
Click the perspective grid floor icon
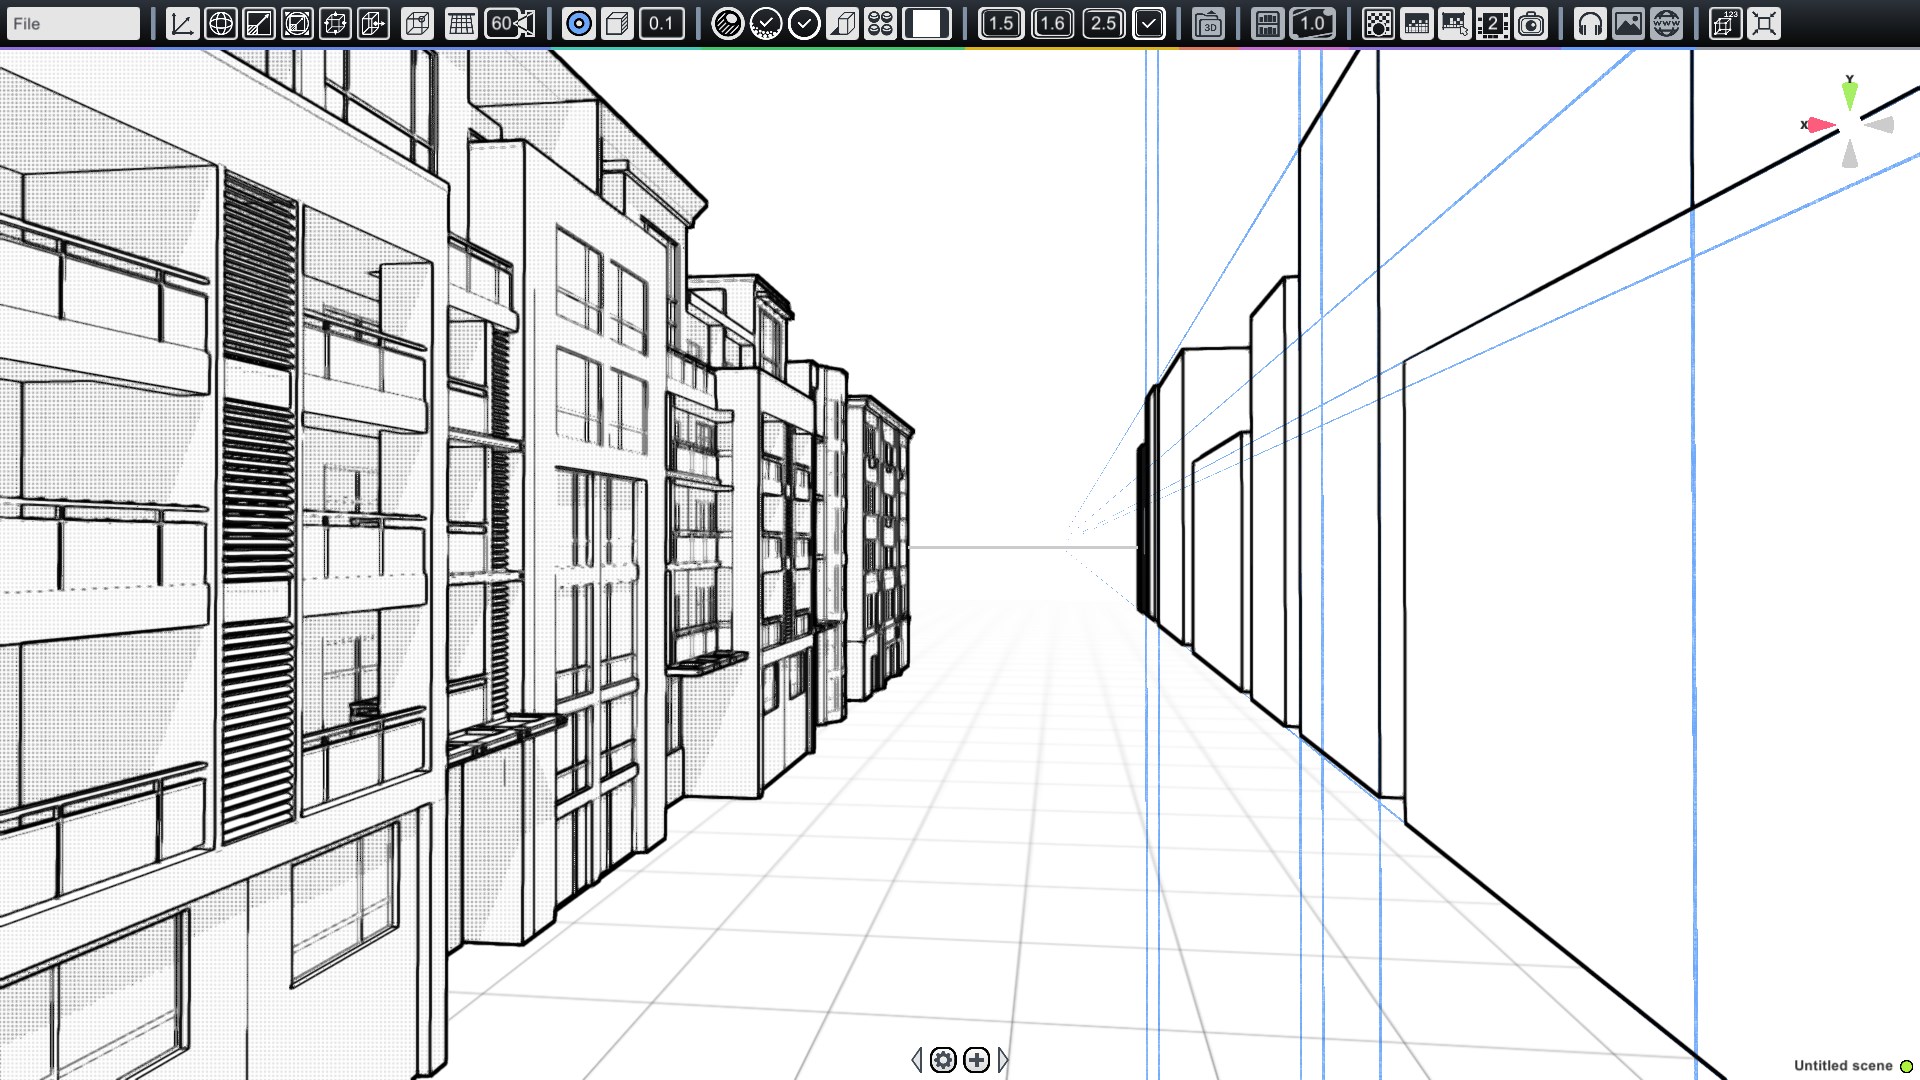tap(461, 23)
